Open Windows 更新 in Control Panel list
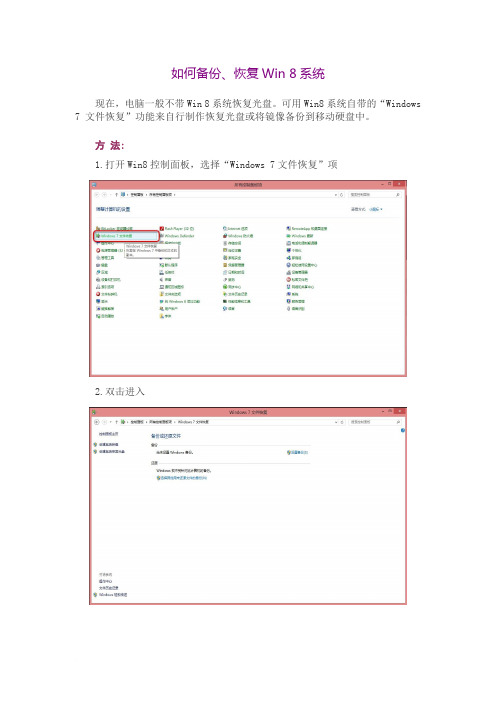 [300, 235]
